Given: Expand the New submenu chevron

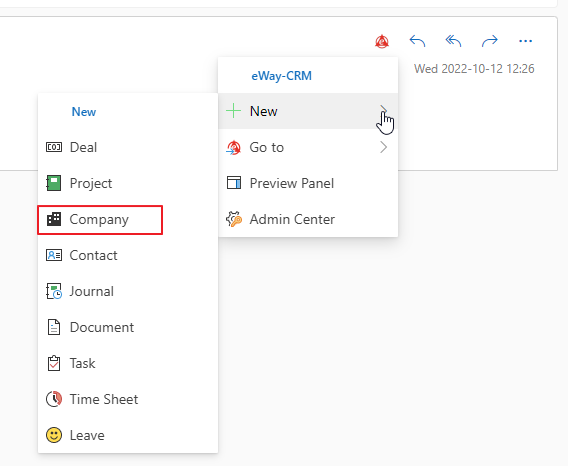Looking at the screenshot, I should point(383,111).
